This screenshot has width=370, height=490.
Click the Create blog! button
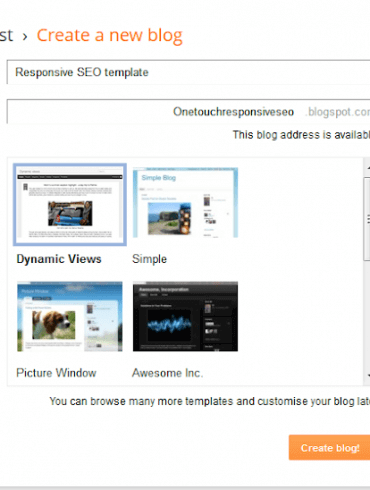pyautogui.click(x=329, y=448)
